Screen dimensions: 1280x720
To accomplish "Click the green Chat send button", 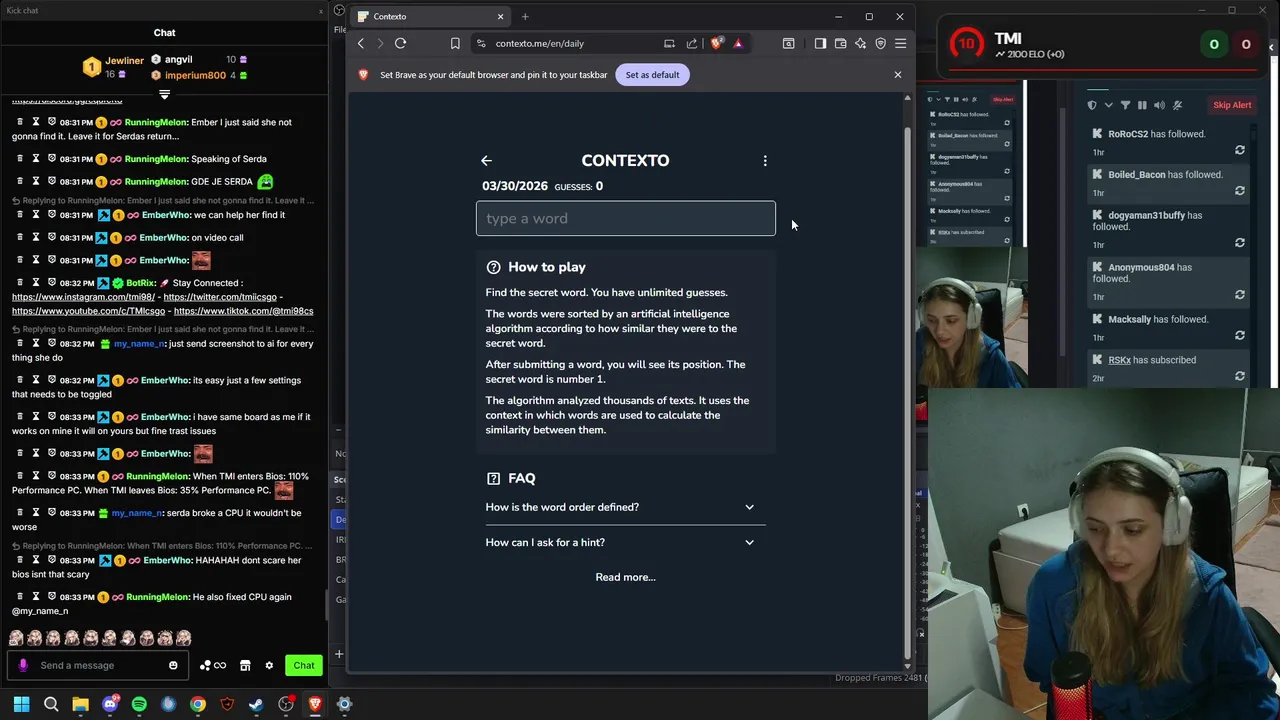I will (x=304, y=665).
